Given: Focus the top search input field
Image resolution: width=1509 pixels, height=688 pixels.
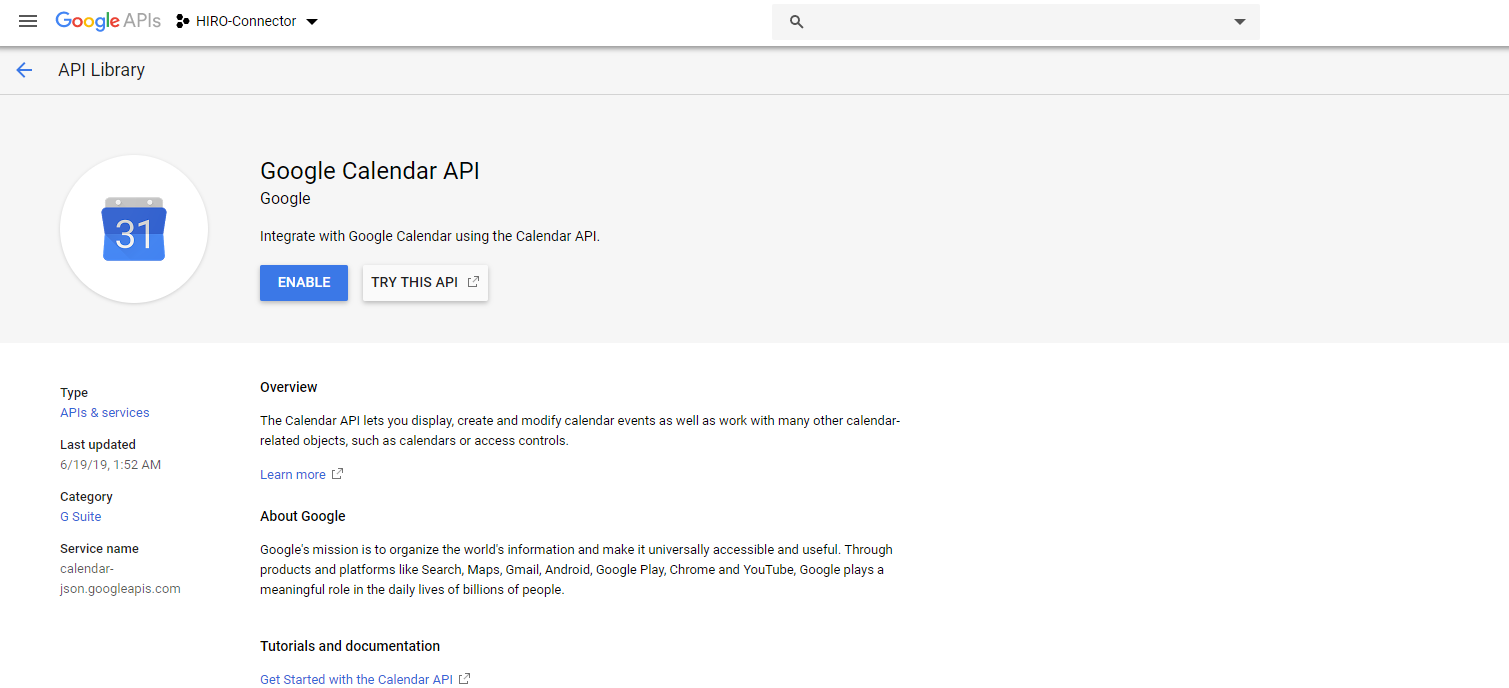Looking at the screenshot, I should 1016,22.
